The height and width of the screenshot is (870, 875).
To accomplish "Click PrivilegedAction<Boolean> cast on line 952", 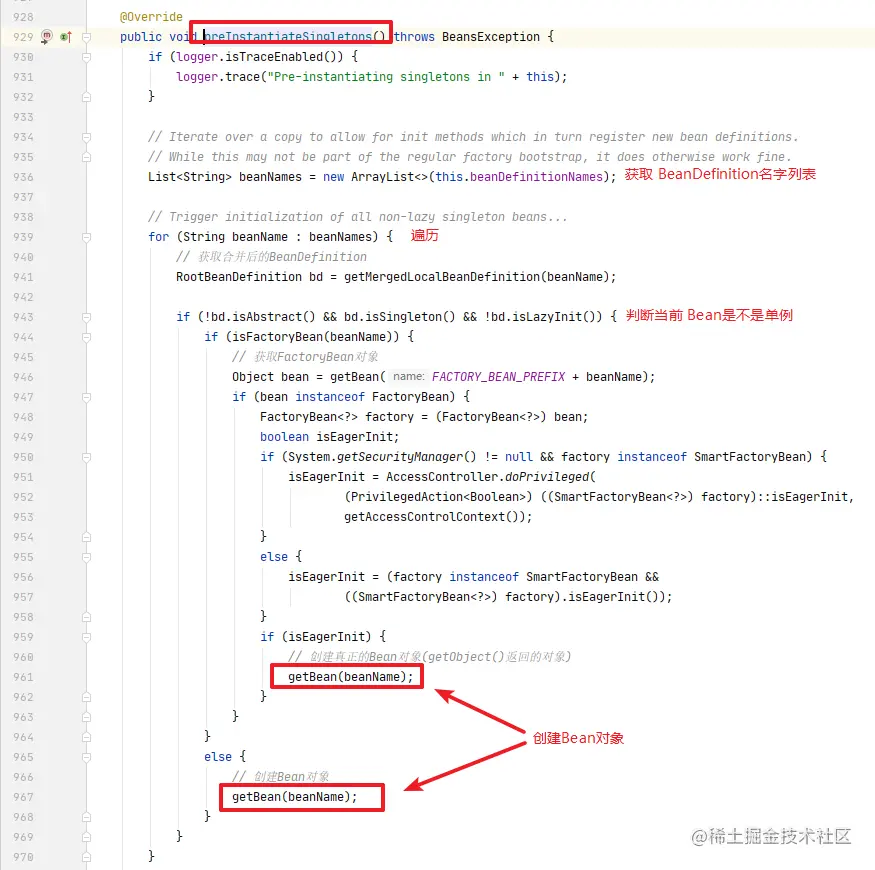I will [438, 497].
